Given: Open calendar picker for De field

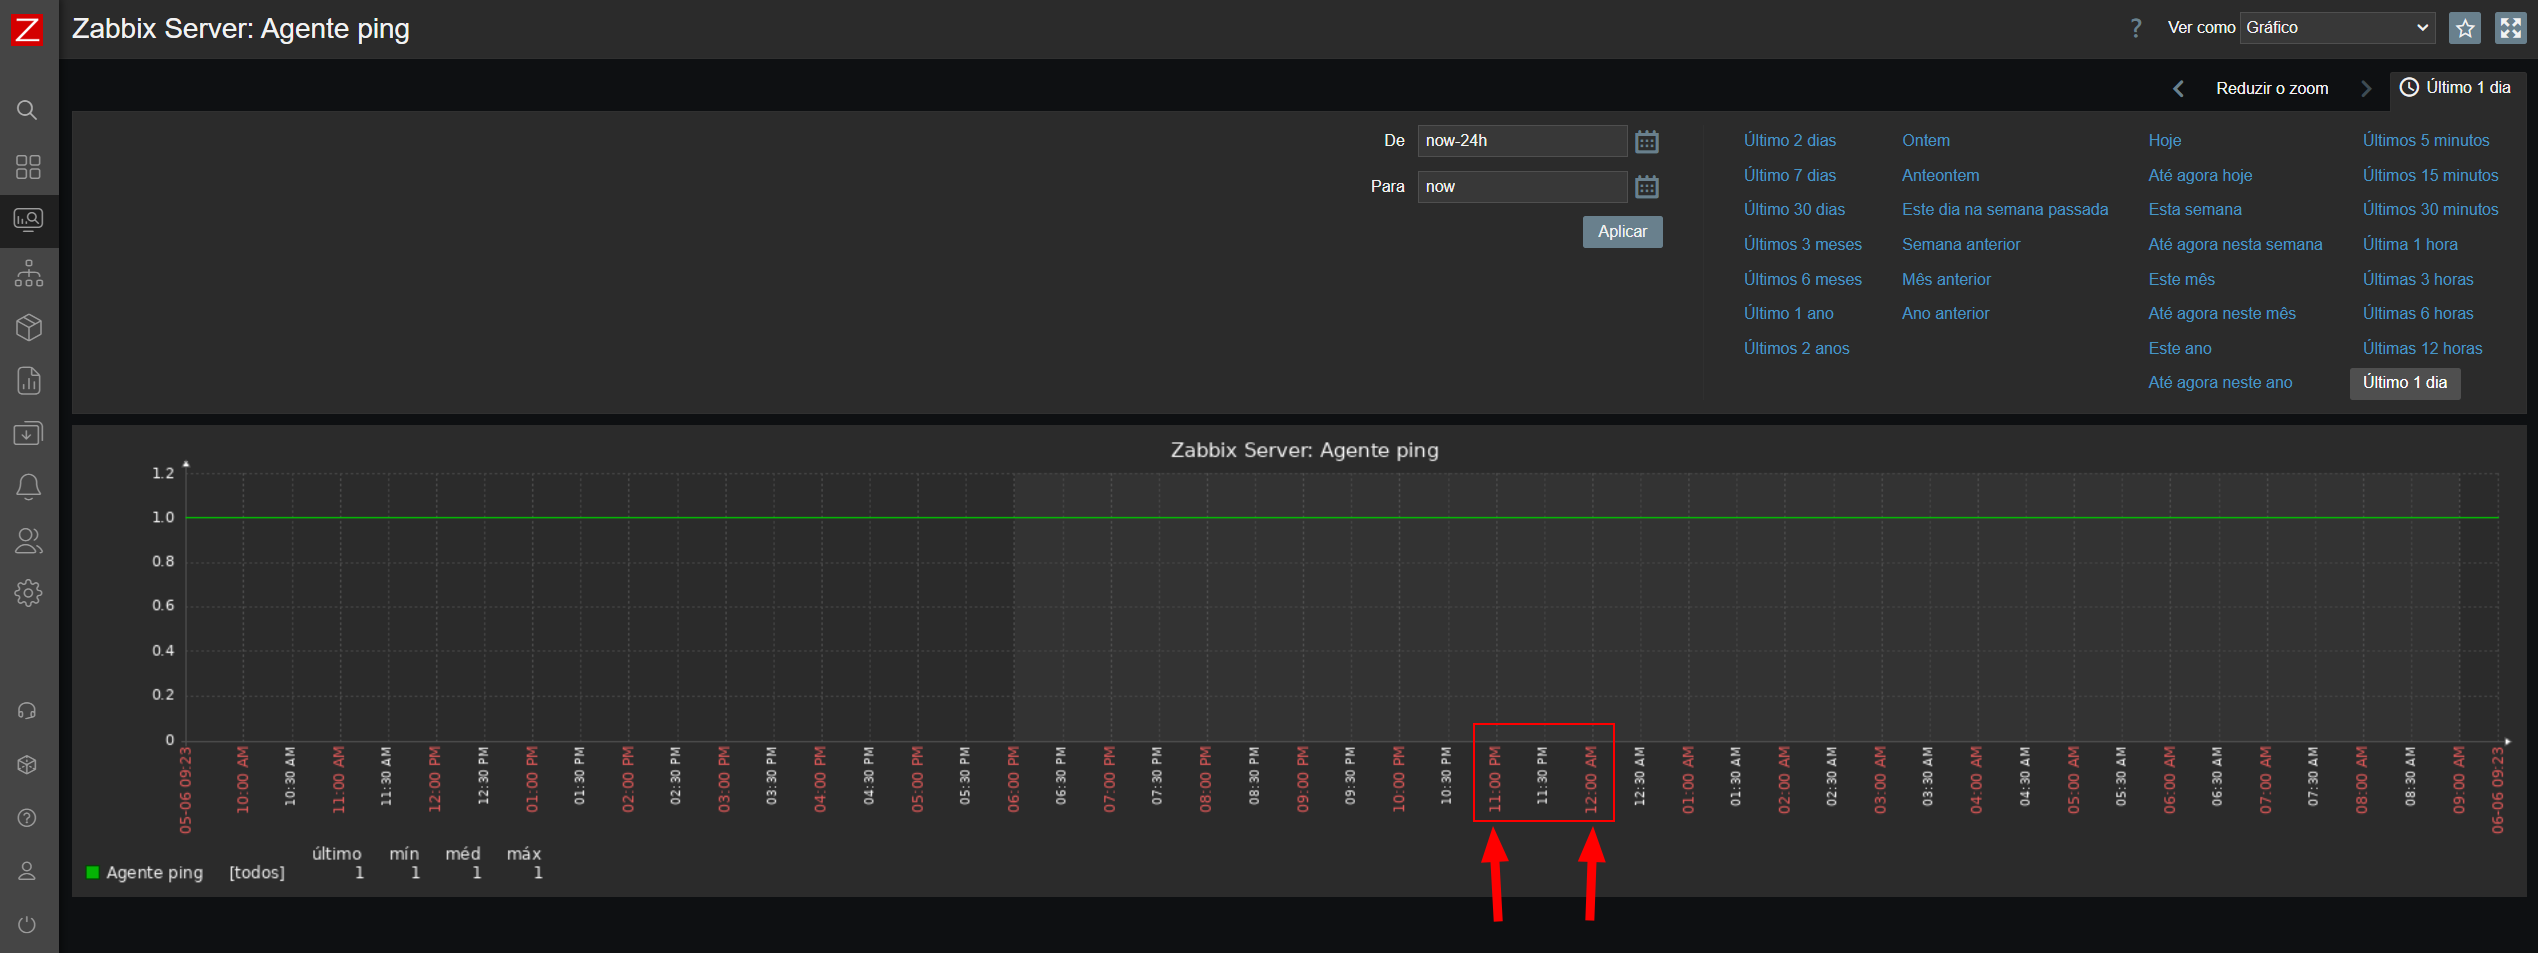Looking at the screenshot, I should (1647, 142).
